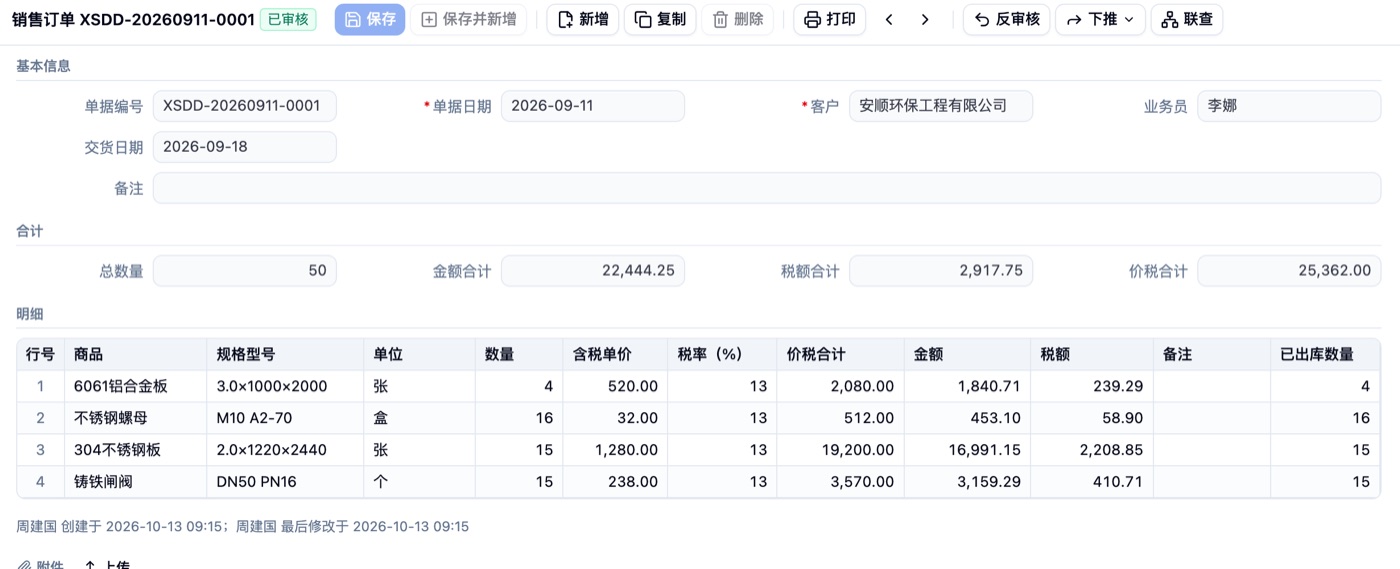Click unit price cell 520.00
The height and width of the screenshot is (569, 1400).
[x=615, y=386]
